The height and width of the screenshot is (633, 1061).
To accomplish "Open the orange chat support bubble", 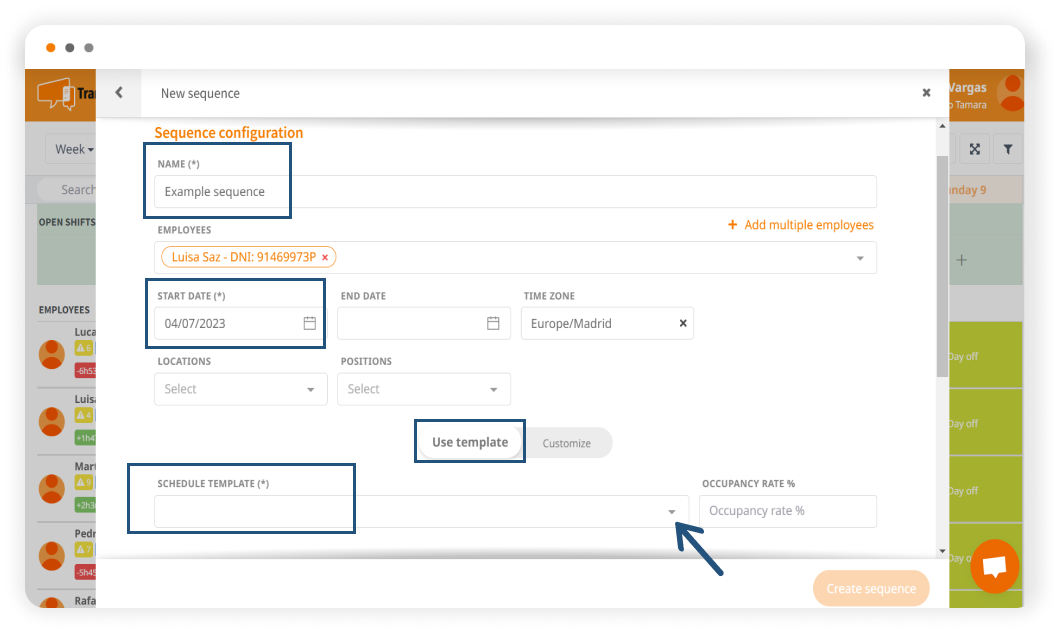I will tap(994, 566).
